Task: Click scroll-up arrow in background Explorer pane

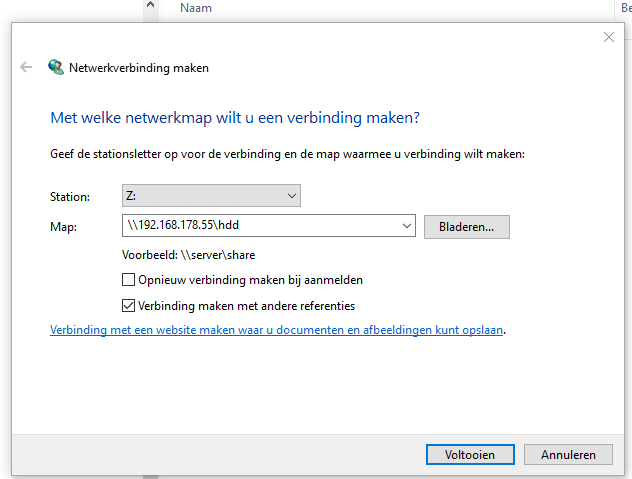Action: tap(151, 6)
